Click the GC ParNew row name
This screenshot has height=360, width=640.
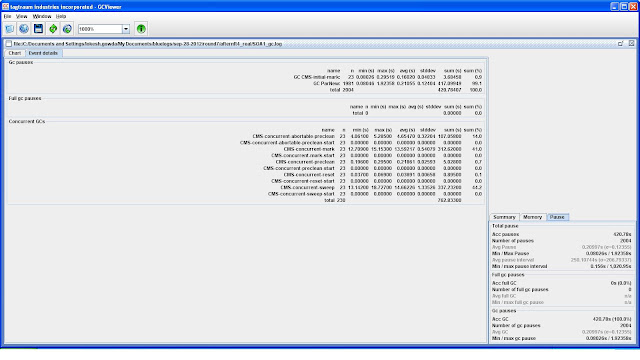[327, 84]
